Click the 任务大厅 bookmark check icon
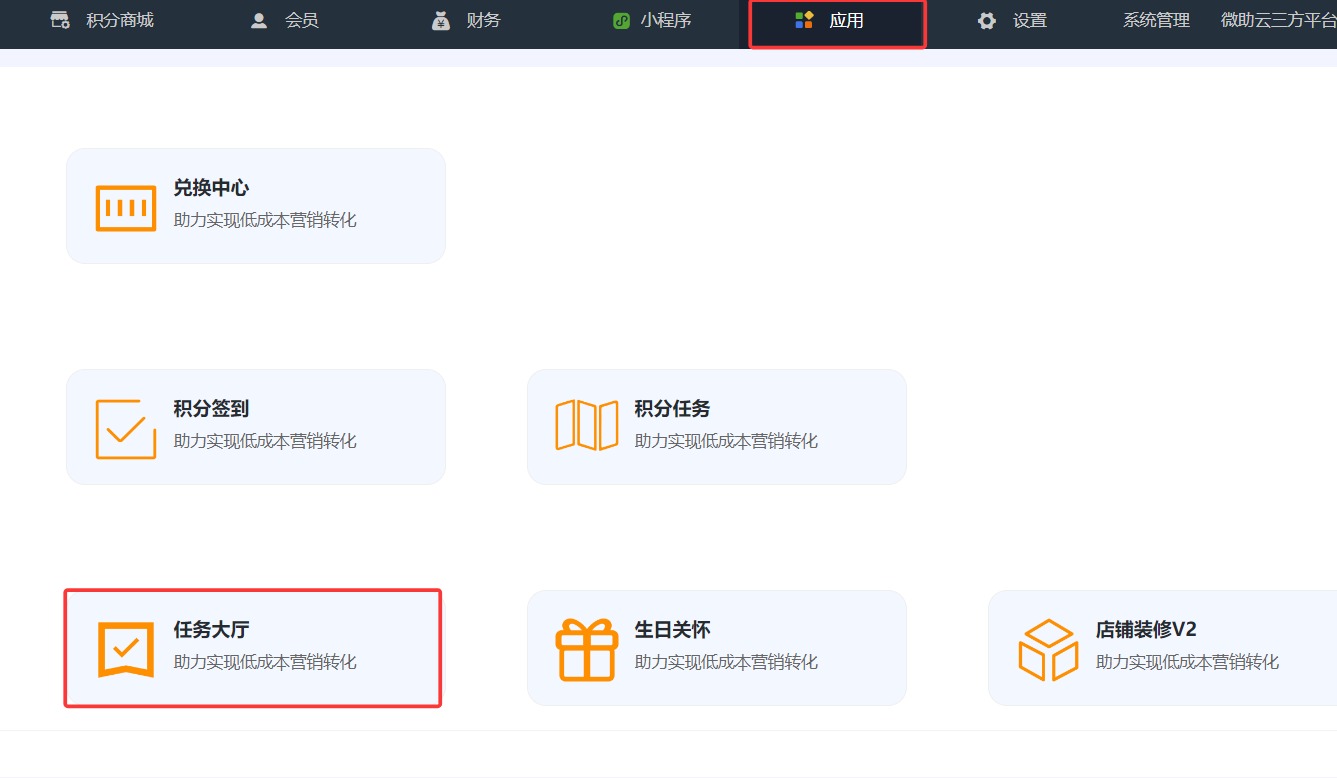The image size is (1337, 778). pos(126,649)
